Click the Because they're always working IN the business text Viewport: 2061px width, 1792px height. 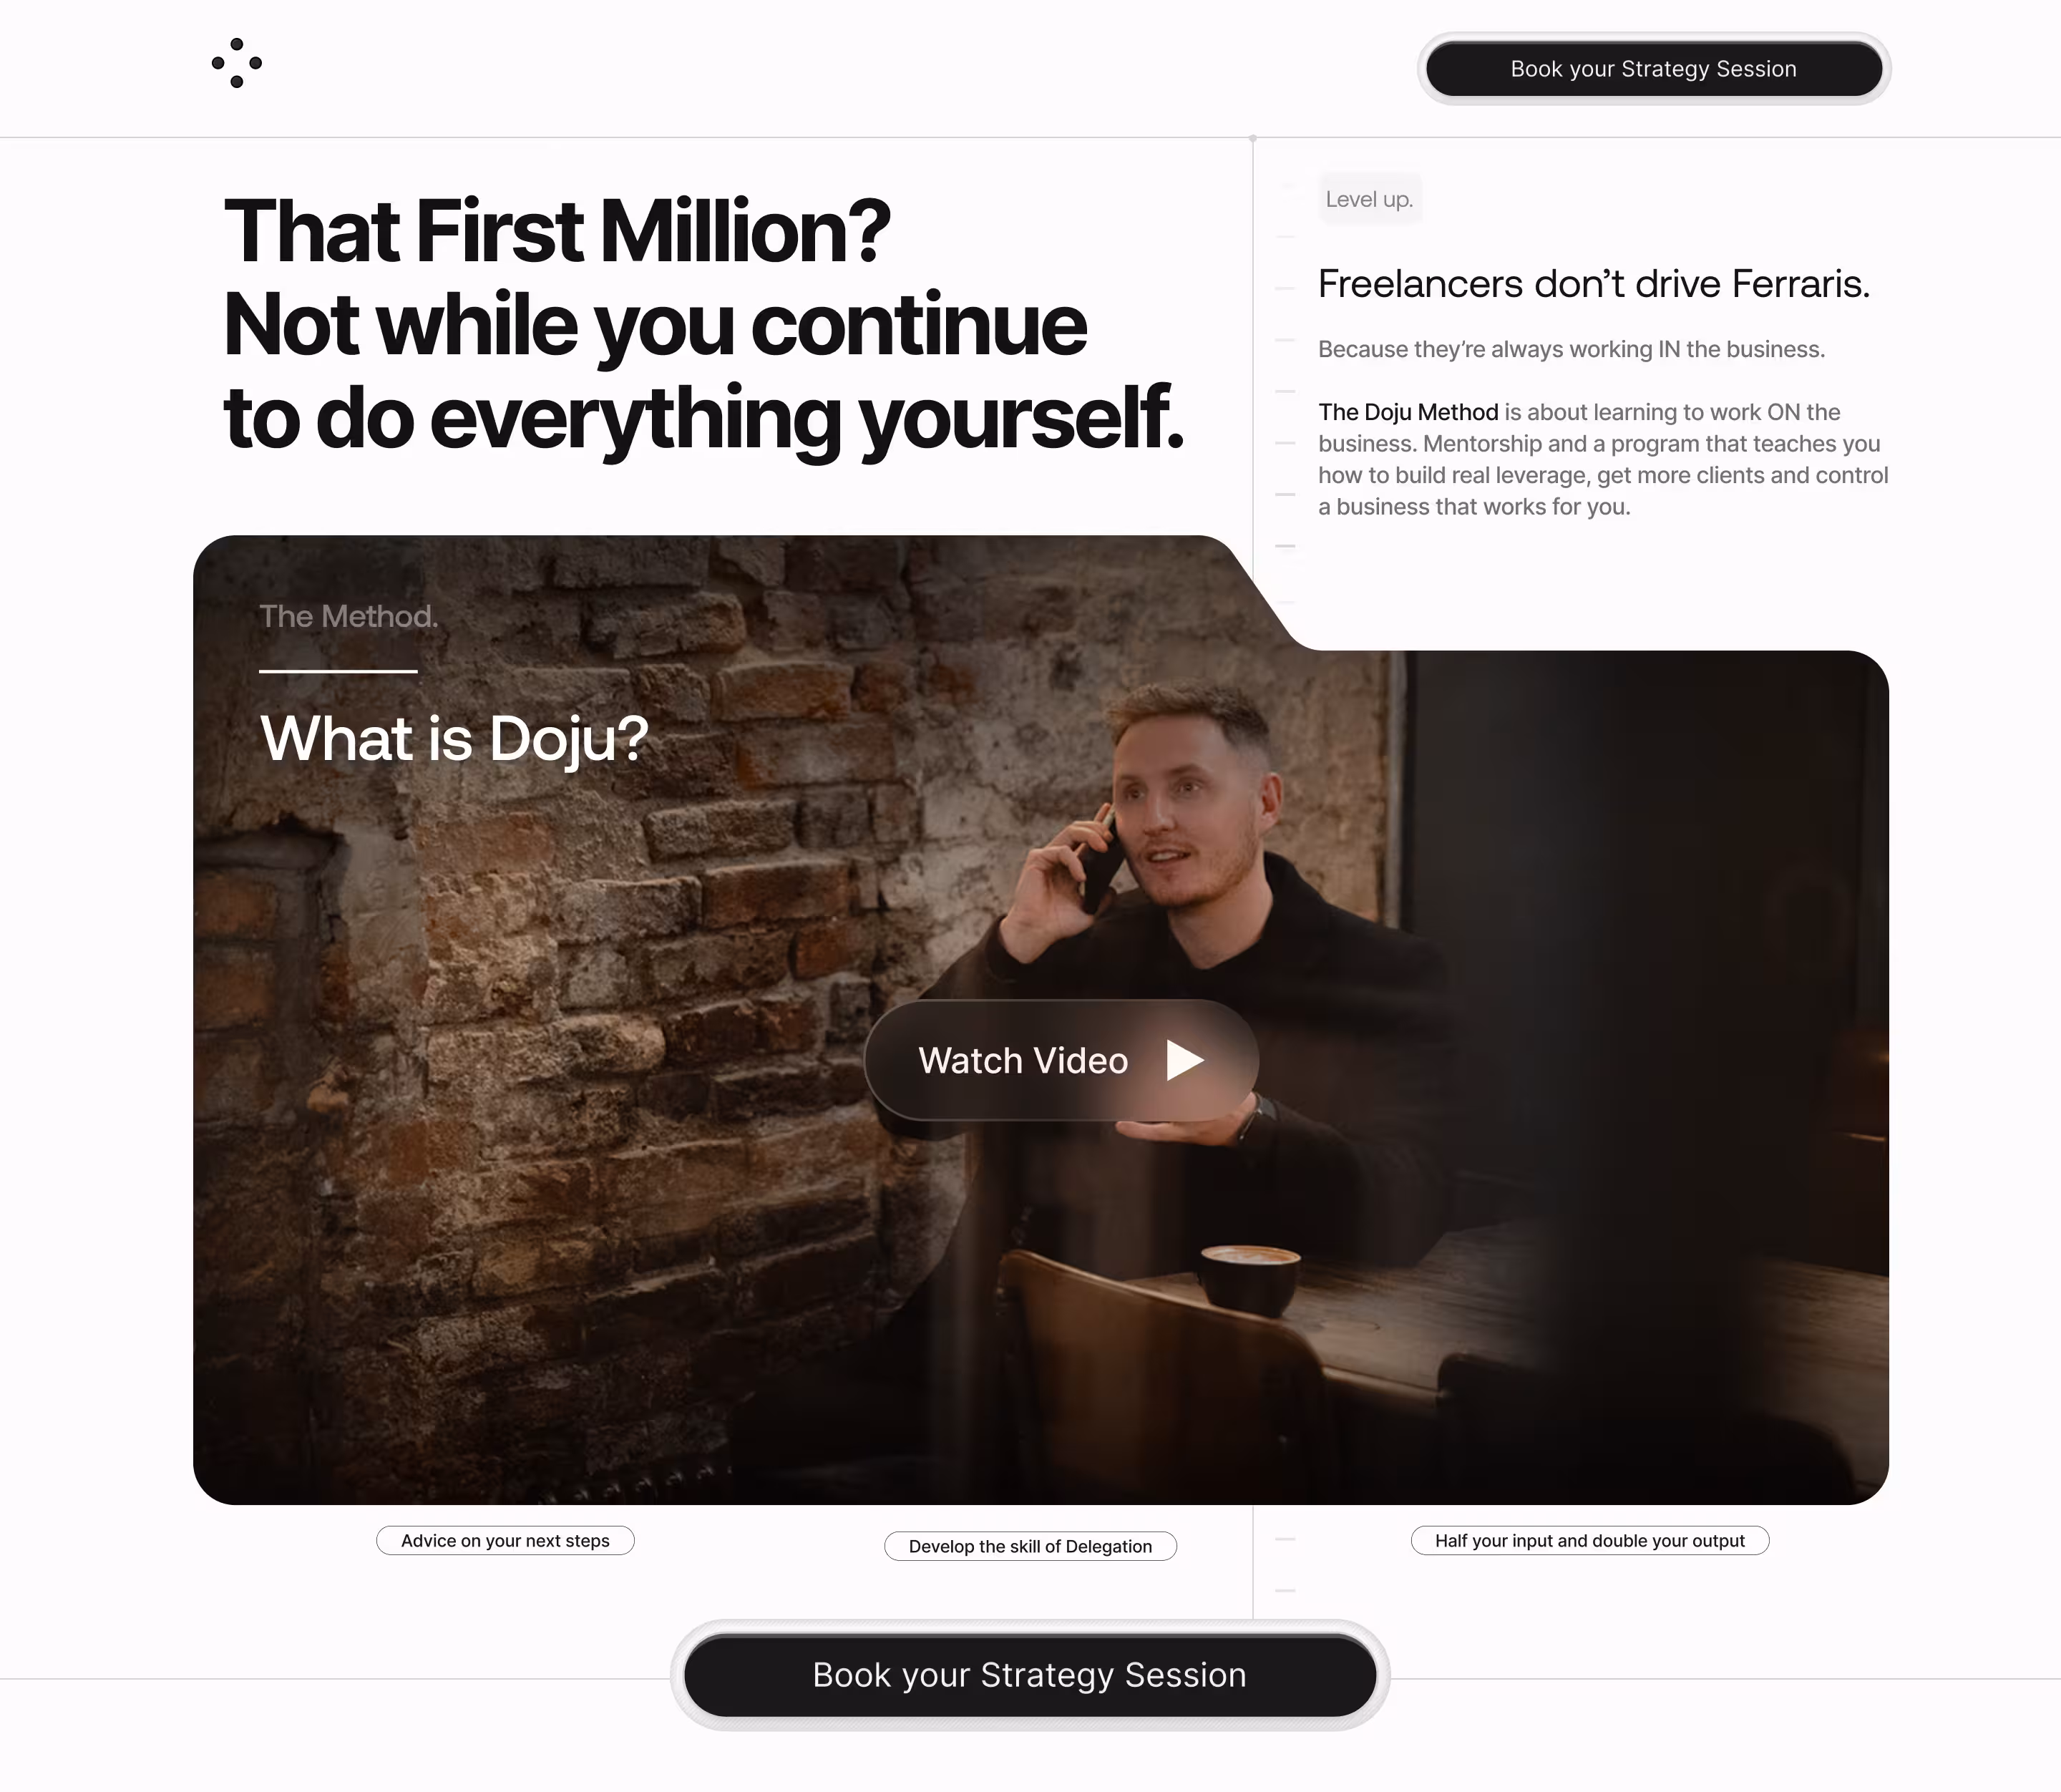(x=1571, y=349)
